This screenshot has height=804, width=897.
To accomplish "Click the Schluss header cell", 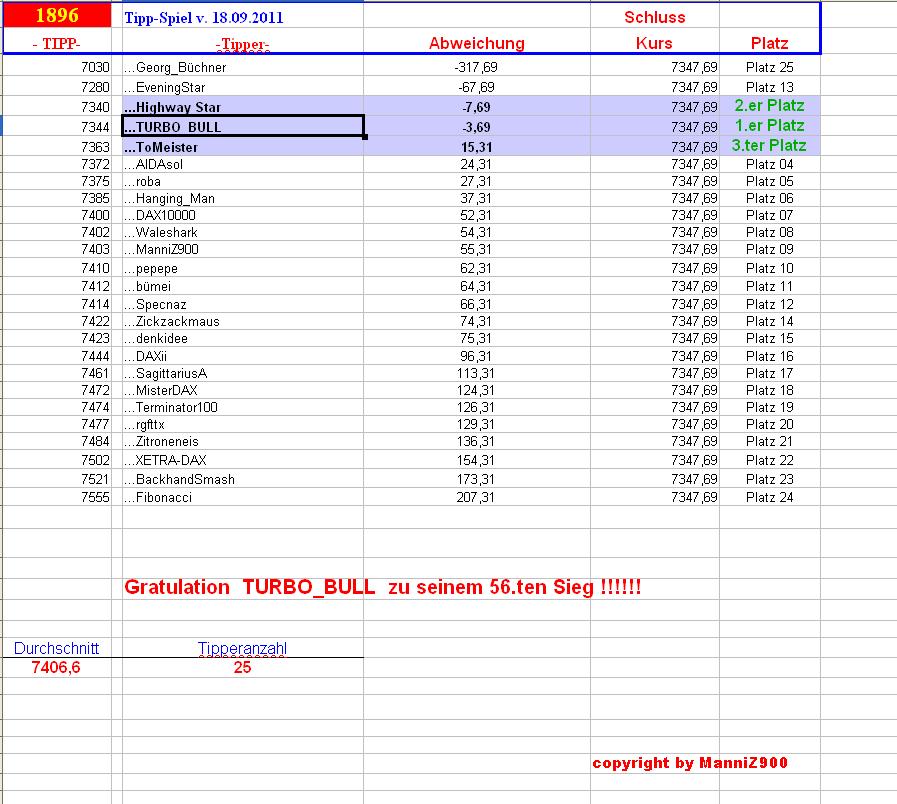I will 654,17.
